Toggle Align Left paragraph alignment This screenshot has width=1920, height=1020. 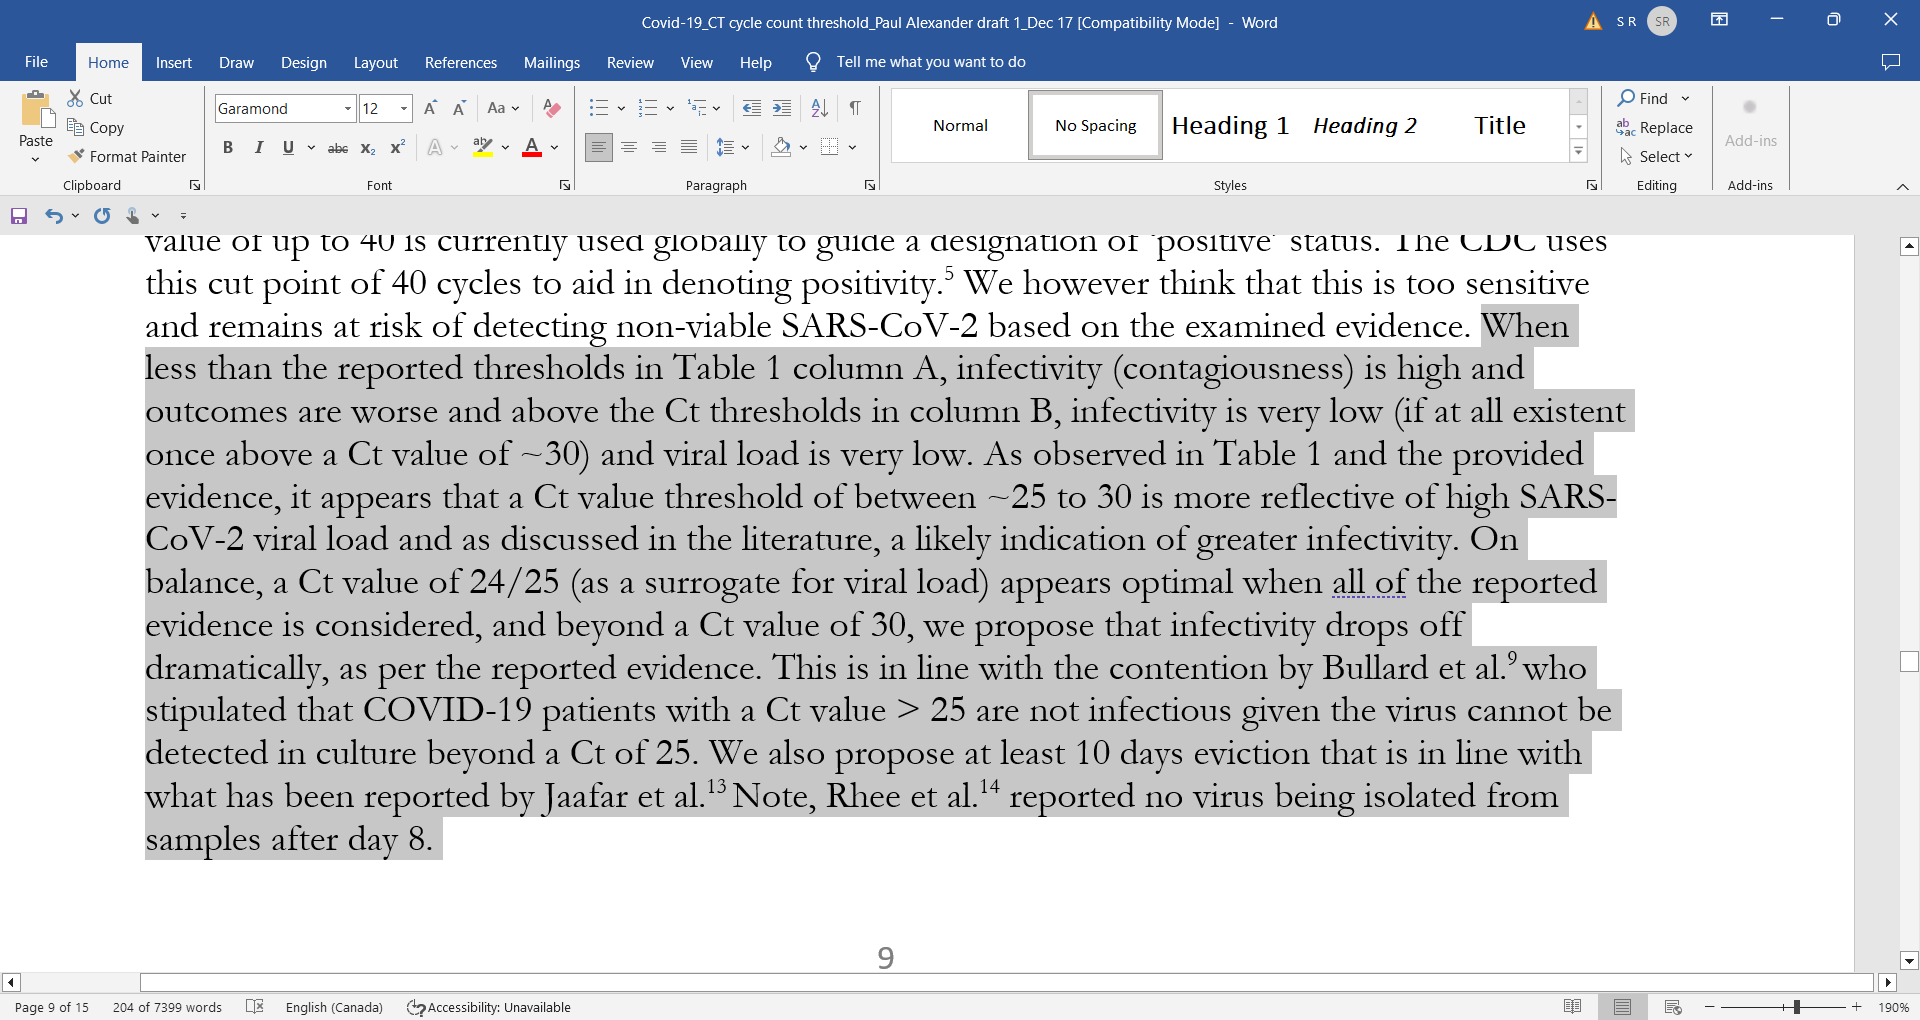pyautogui.click(x=598, y=148)
